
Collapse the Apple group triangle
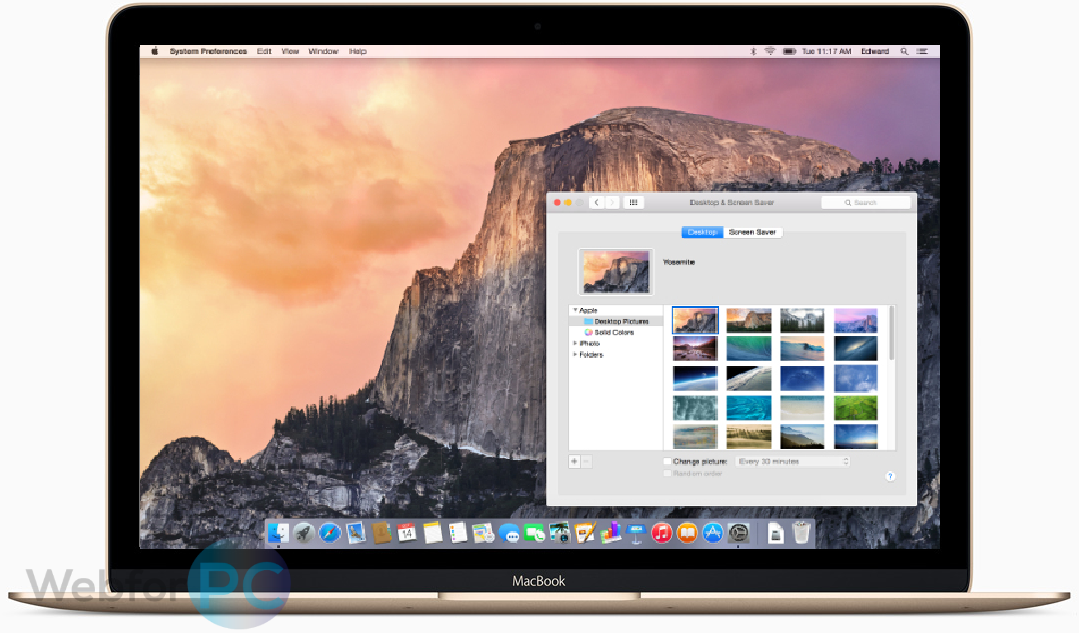click(575, 310)
